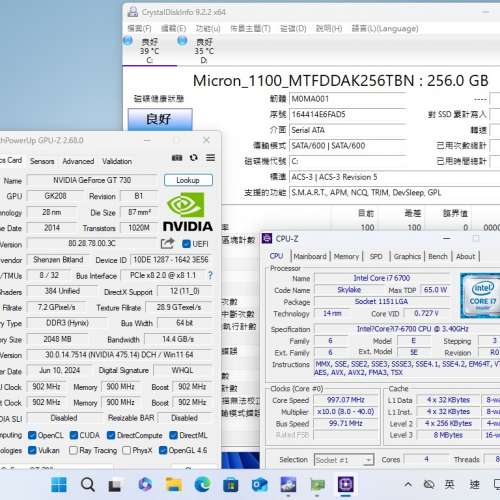Click the GPU name field NVIDIA GeForce GT 730
Image resolution: width=500 pixels, height=500 pixels.
point(92,180)
